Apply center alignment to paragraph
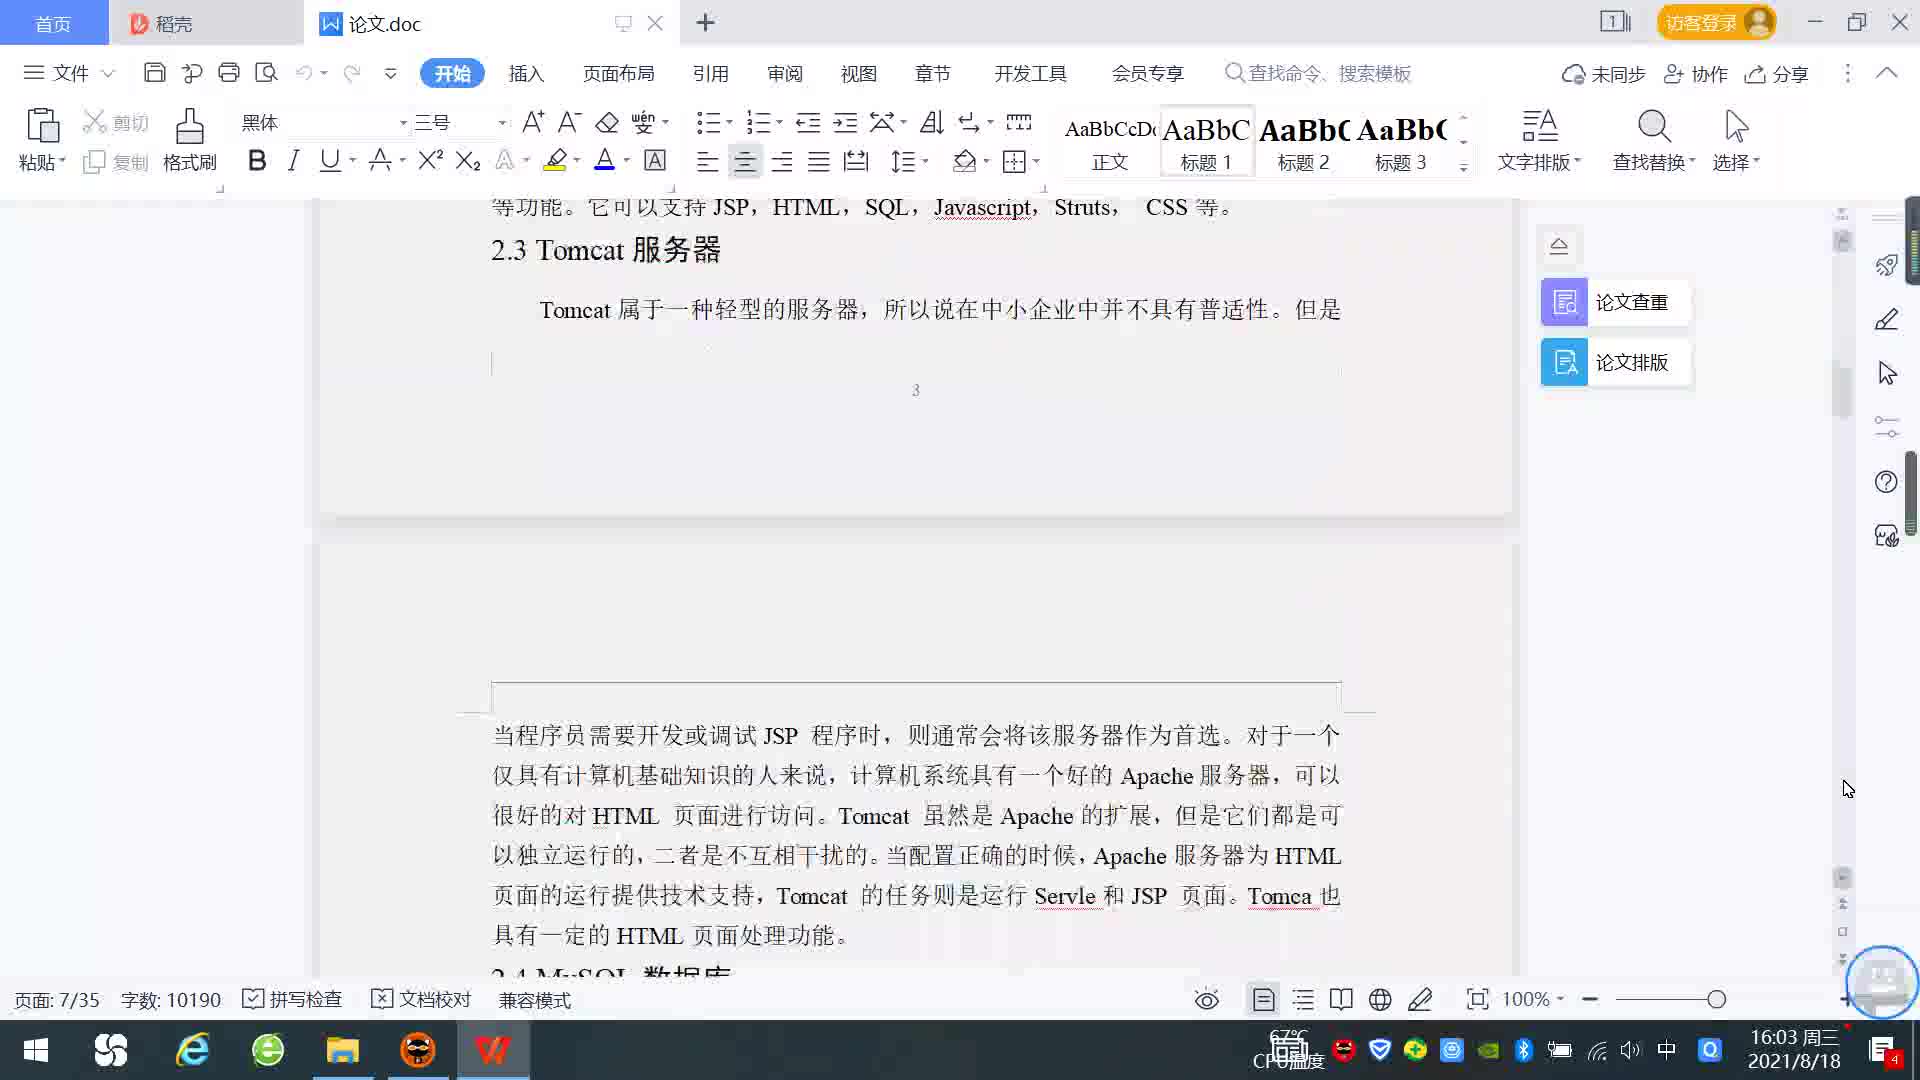Viewport: 1920px width, 1080px height. [744, 162]
